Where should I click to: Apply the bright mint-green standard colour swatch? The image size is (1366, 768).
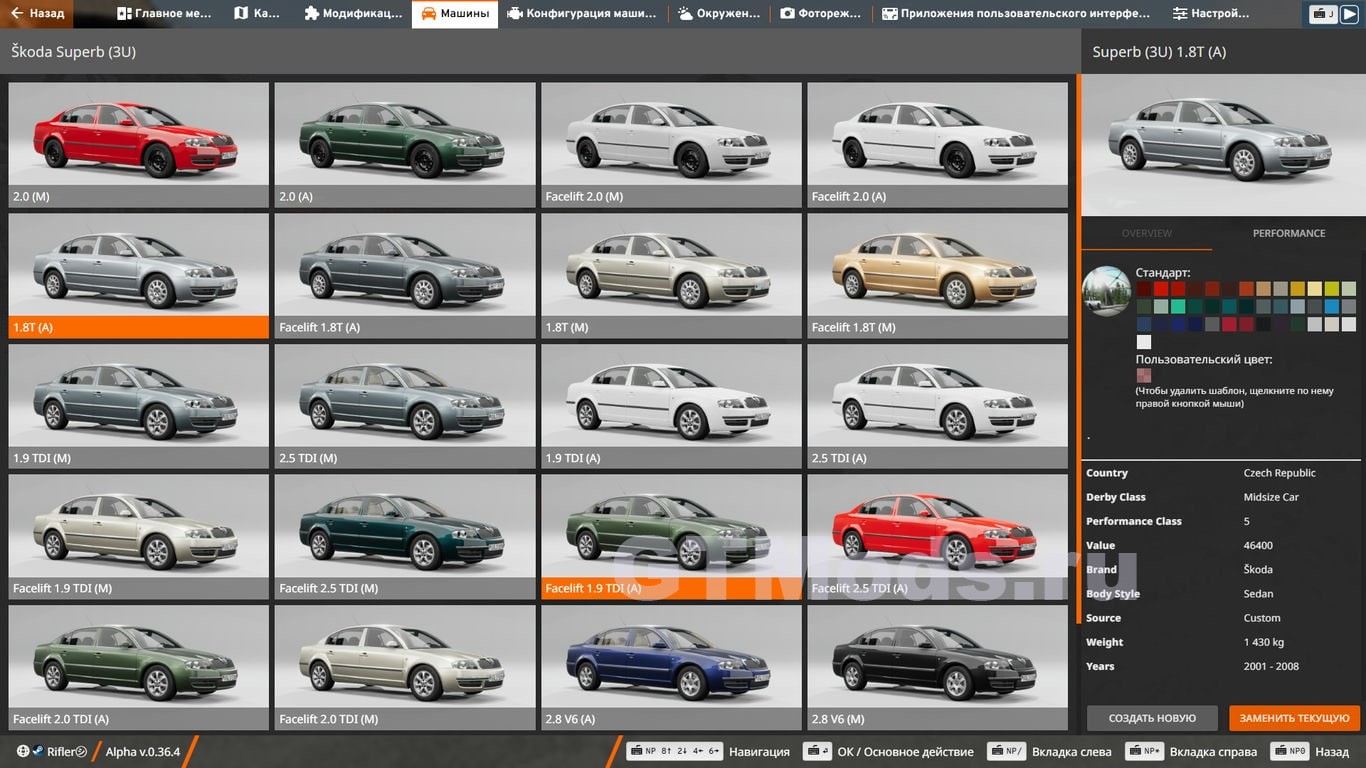coord(1178,307)
